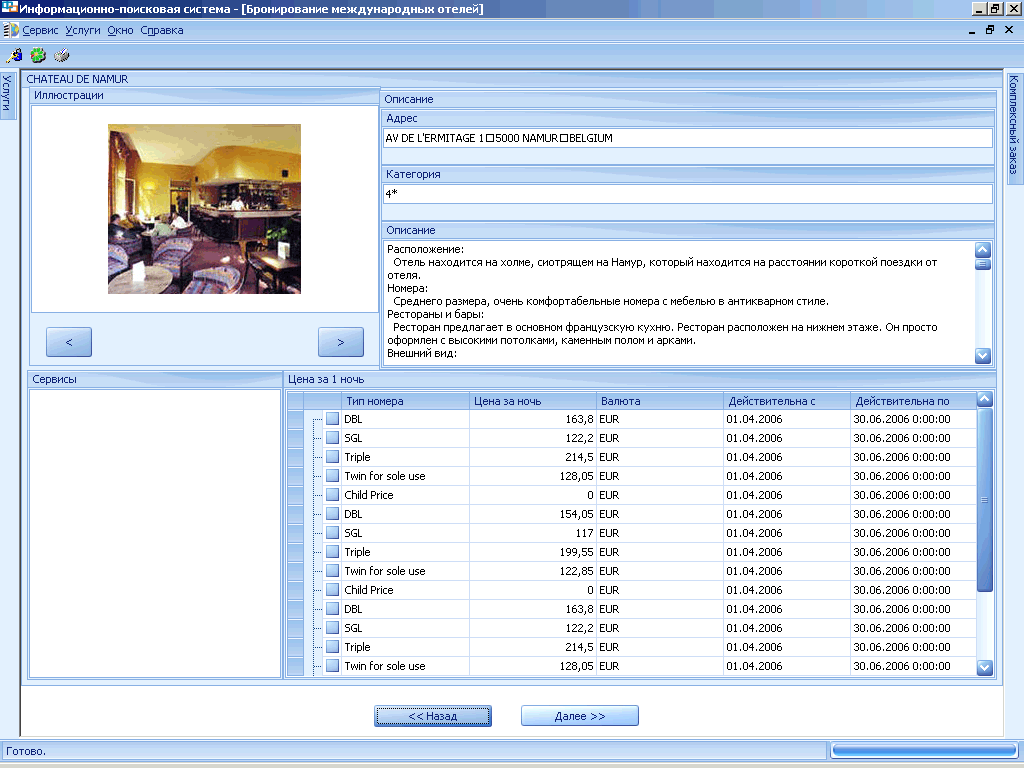This screenshot has width=1024, height=768.
Task: Click the Действительна с column header
Action: (787, 401)
